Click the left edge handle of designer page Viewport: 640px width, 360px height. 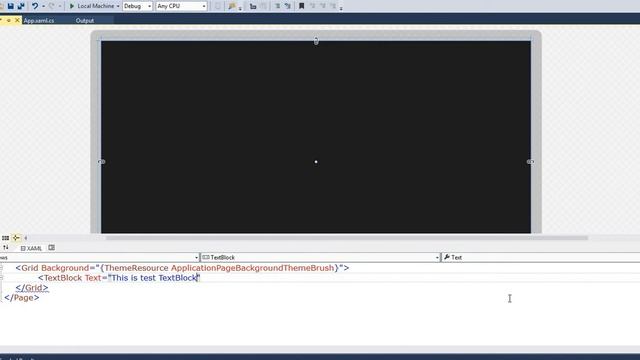(102, 162)
